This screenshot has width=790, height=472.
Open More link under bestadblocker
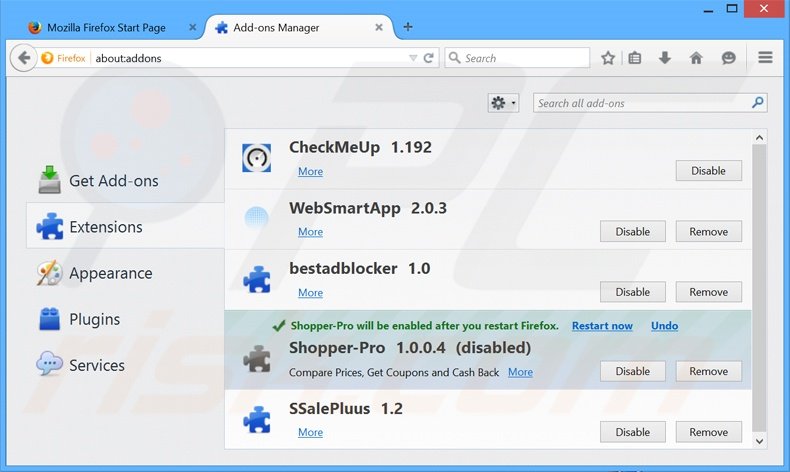(x=310, y=293)
